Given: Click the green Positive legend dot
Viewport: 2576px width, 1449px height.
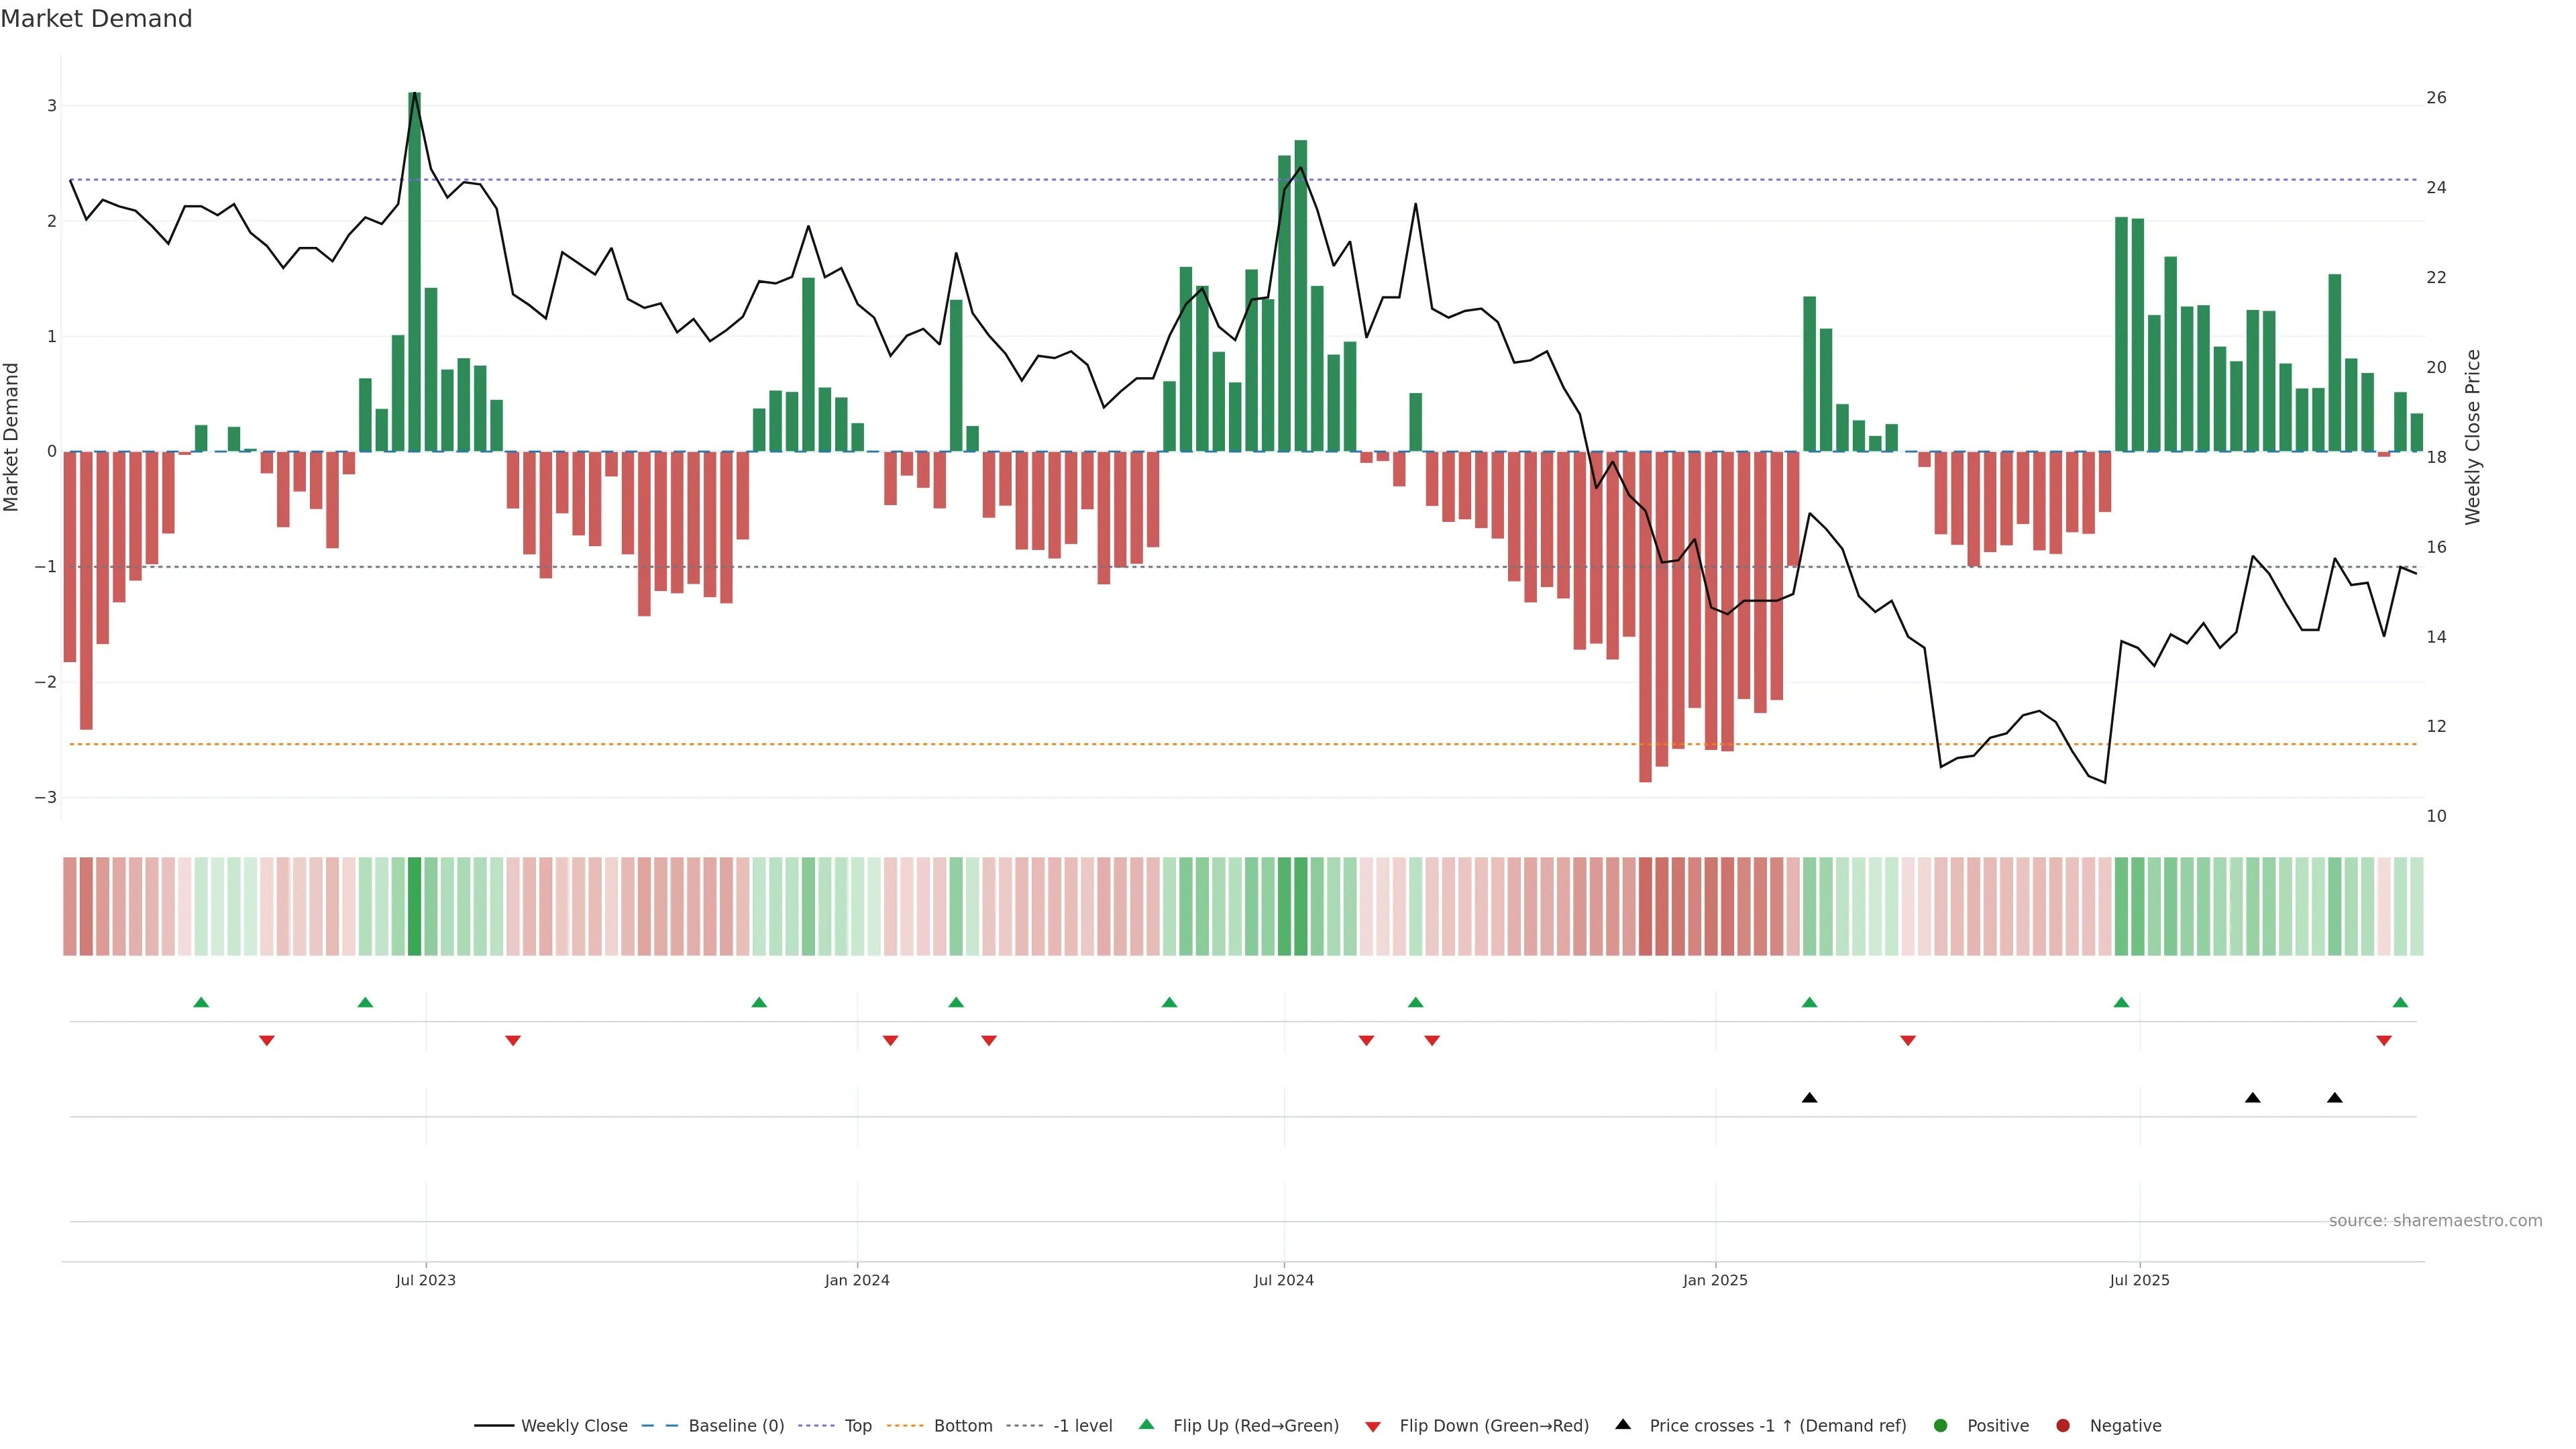Looking at the screenshot, I should [x=1941, y=1425].
